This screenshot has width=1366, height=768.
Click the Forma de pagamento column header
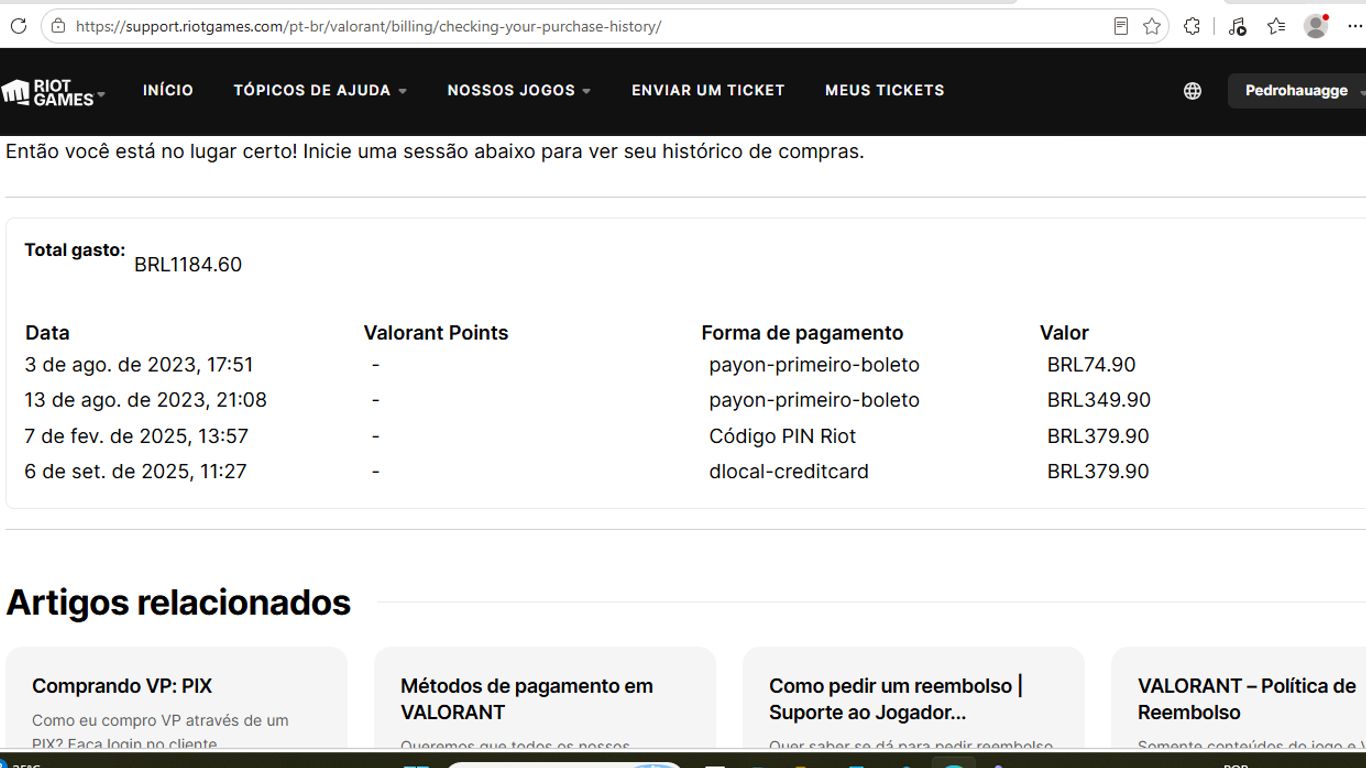[x=802, y=333]
